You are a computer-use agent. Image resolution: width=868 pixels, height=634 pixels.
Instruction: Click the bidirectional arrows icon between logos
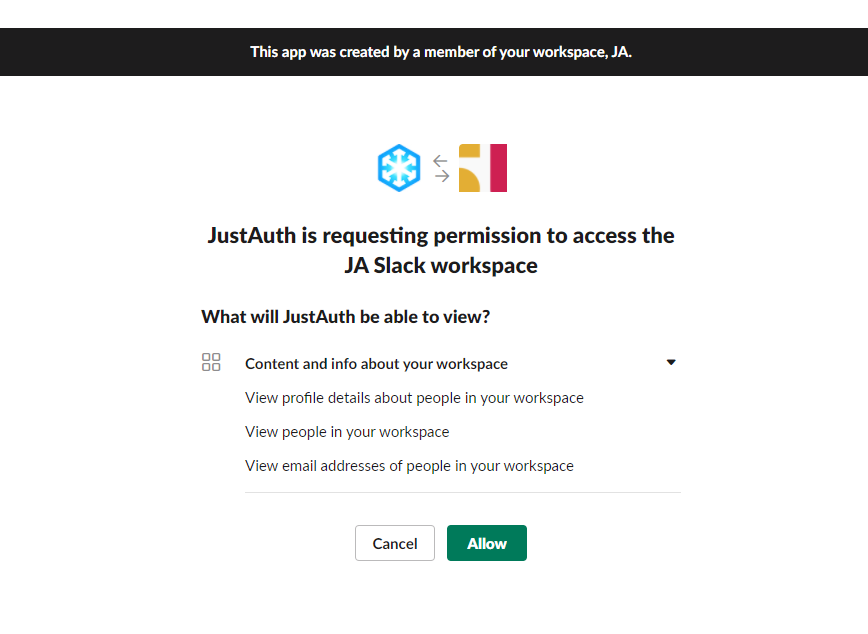click(441, 168)
